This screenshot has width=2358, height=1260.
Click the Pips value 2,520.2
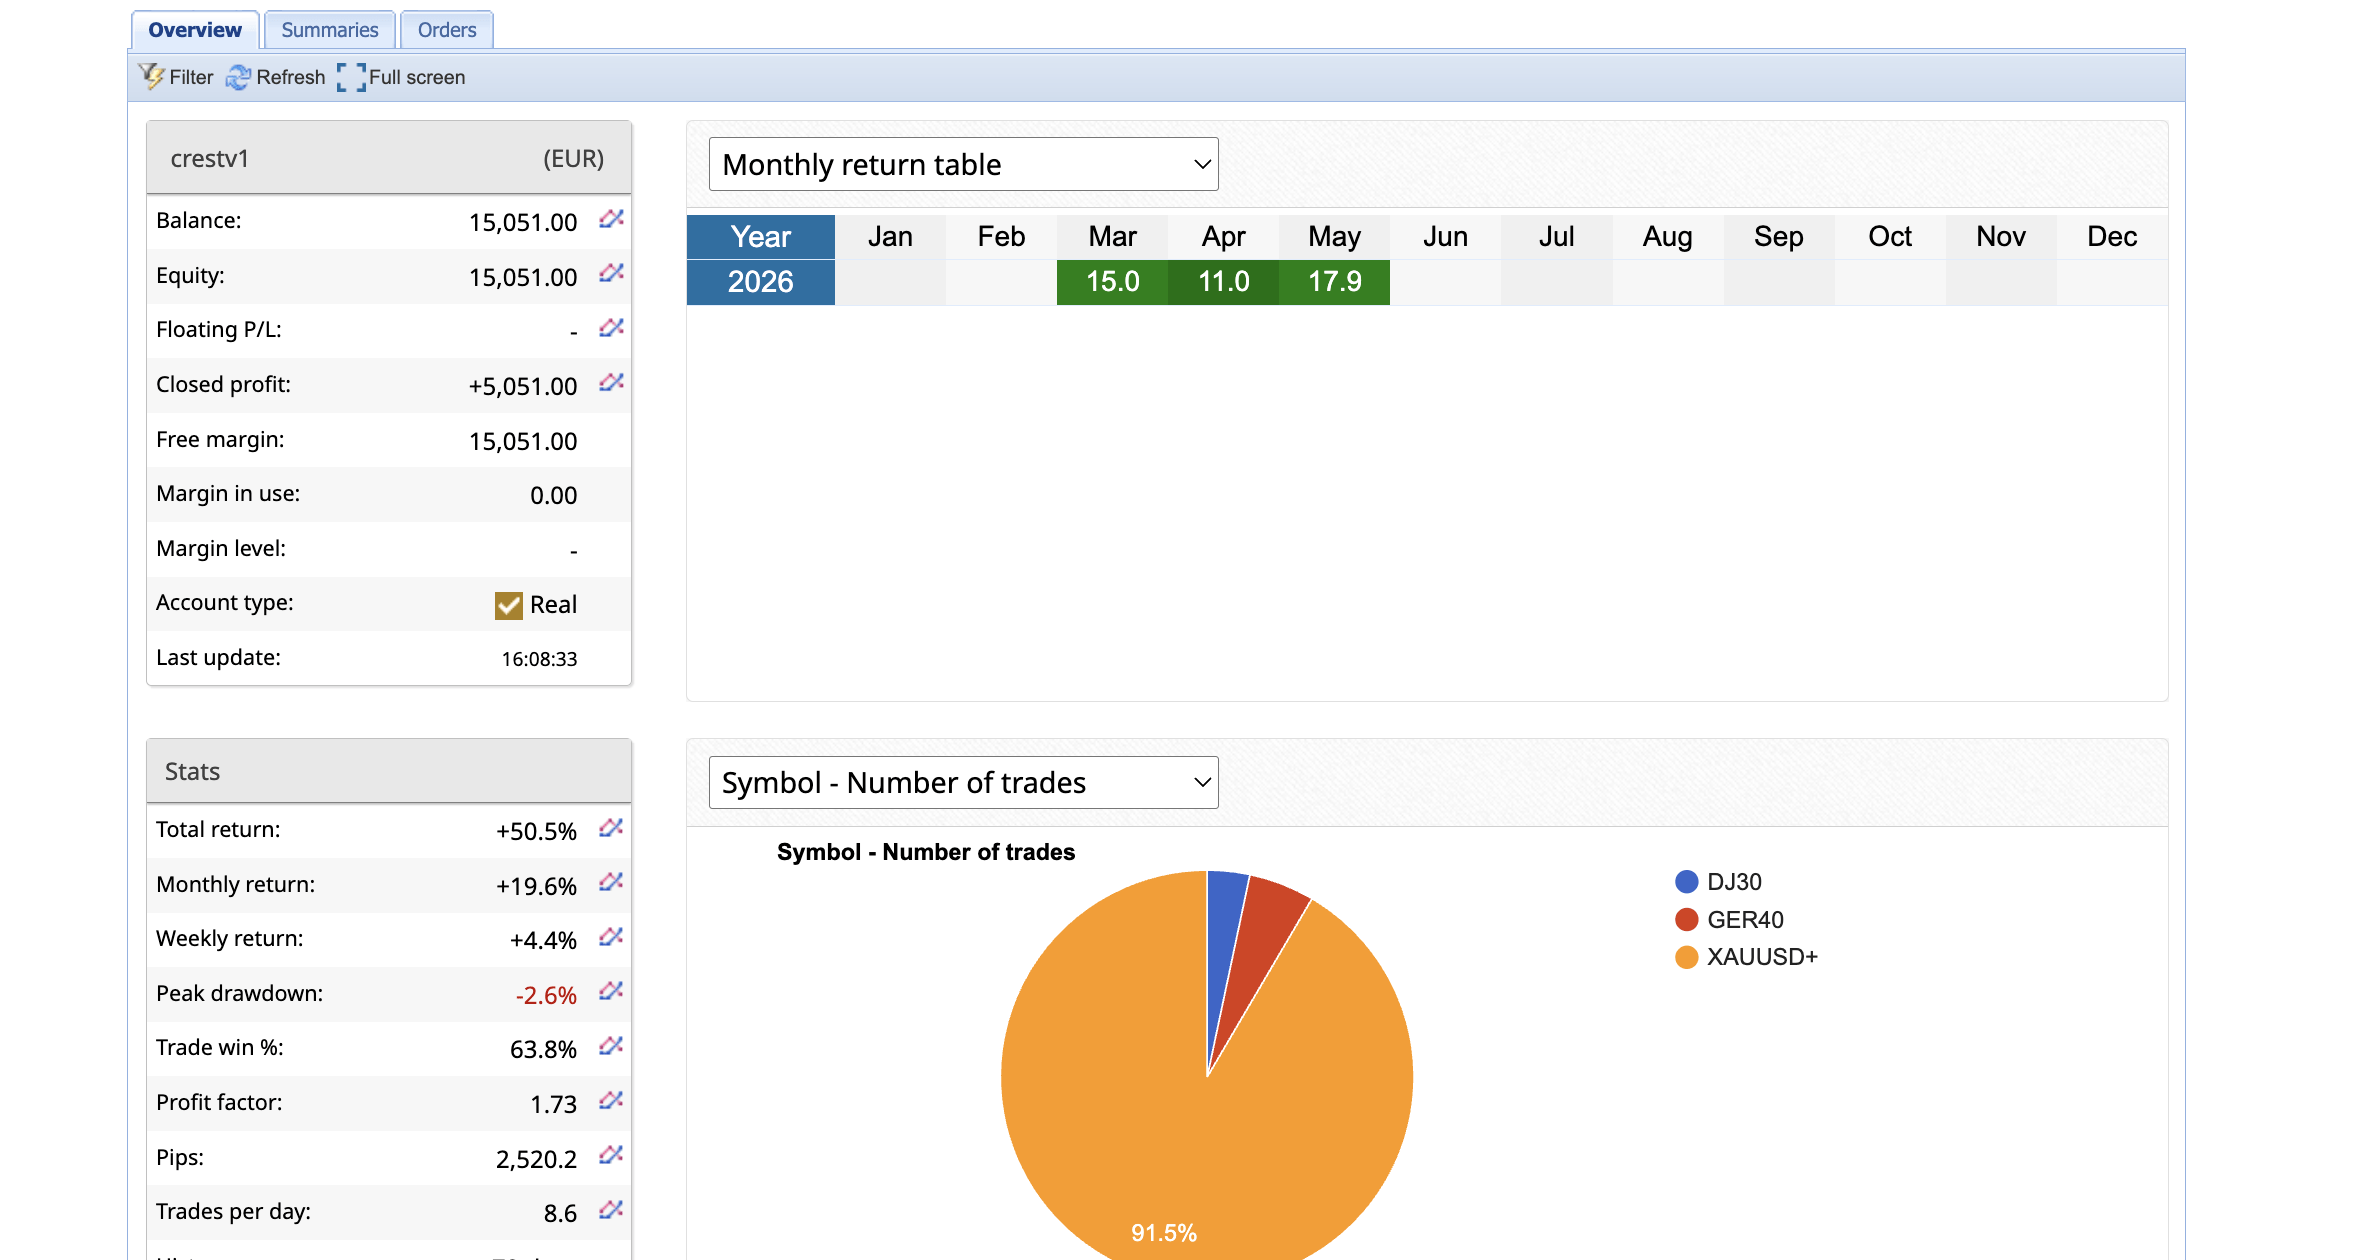click(x=536, y=1159)
